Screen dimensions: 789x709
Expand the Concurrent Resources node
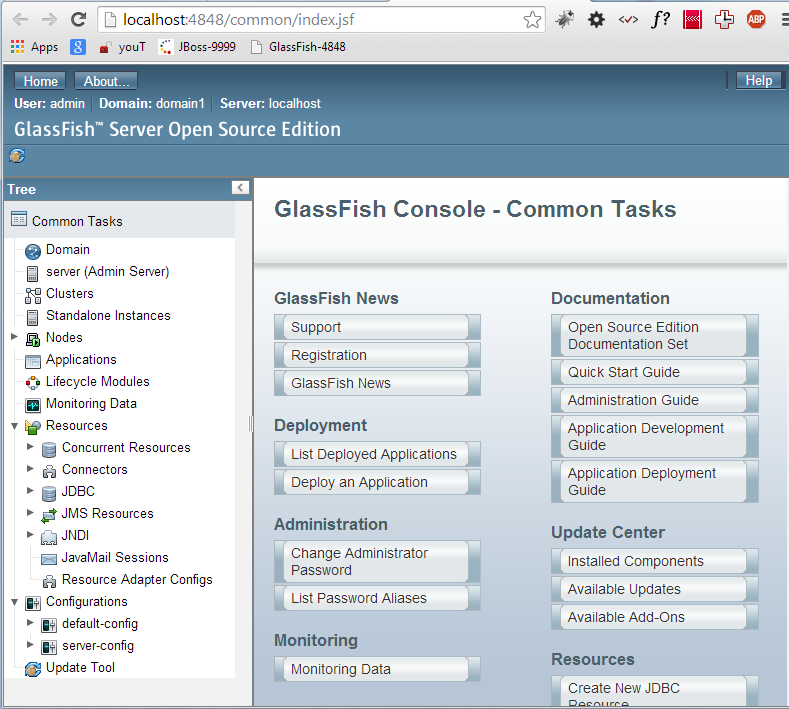pos(30,446)
